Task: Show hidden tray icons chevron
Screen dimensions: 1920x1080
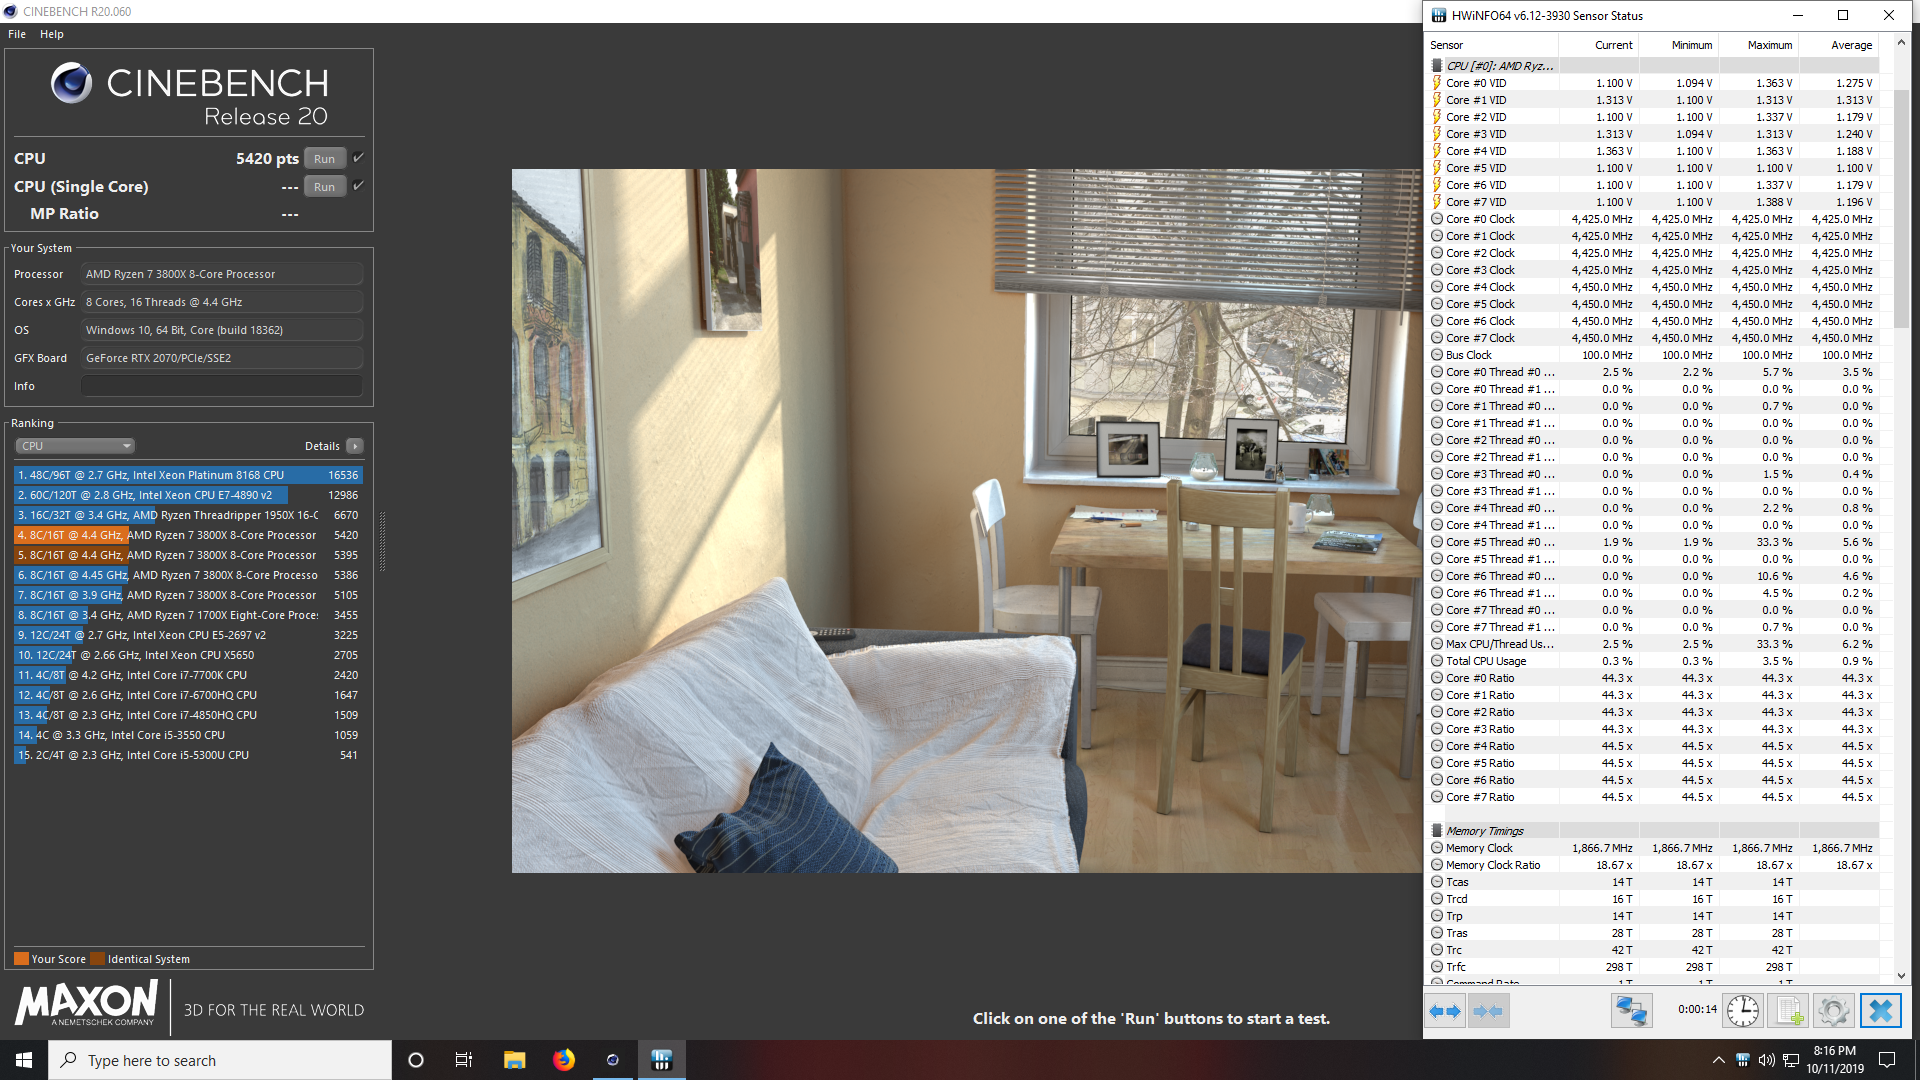Action: tap(1718, 1060)
